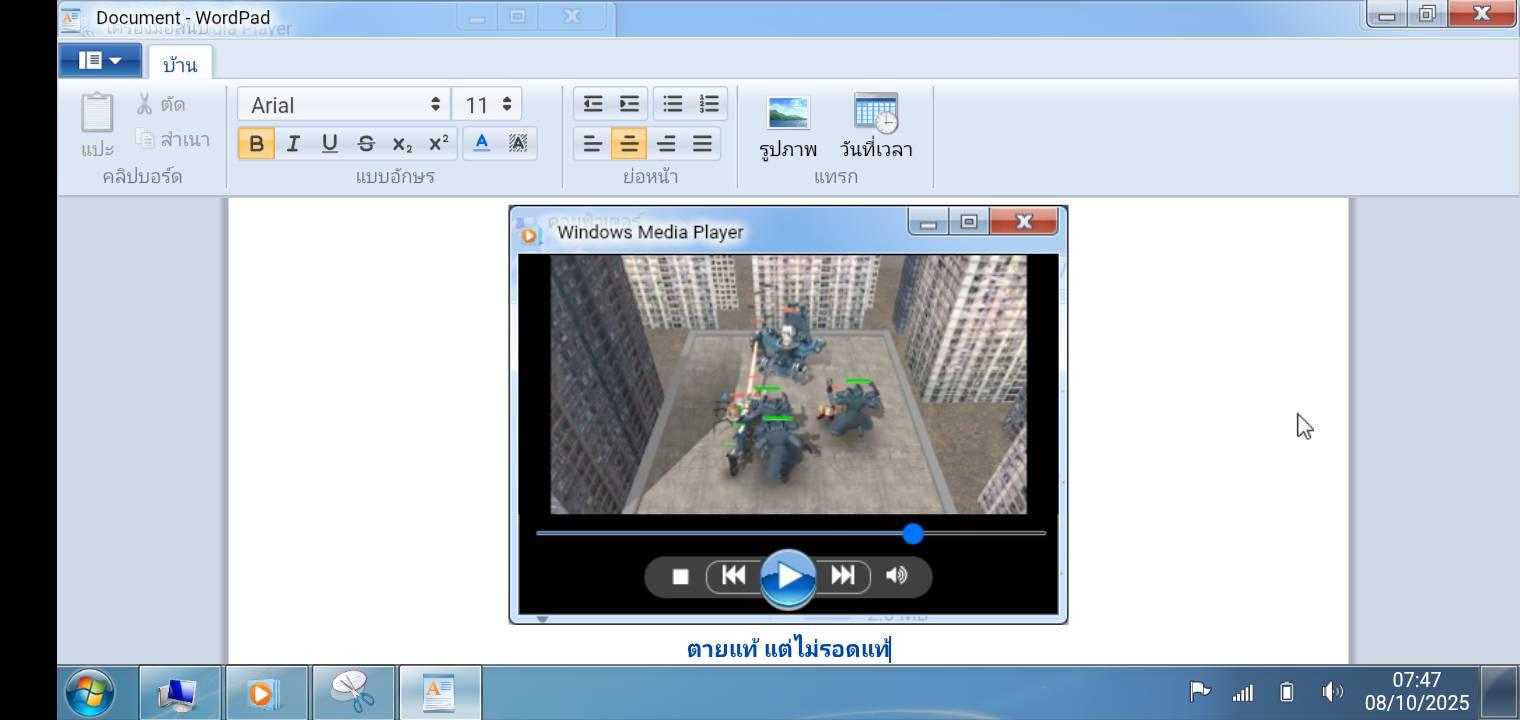This screenshot has height=720, width=1520.
Task: Click the WordPad taskbar button
Action: coord(439,692)
